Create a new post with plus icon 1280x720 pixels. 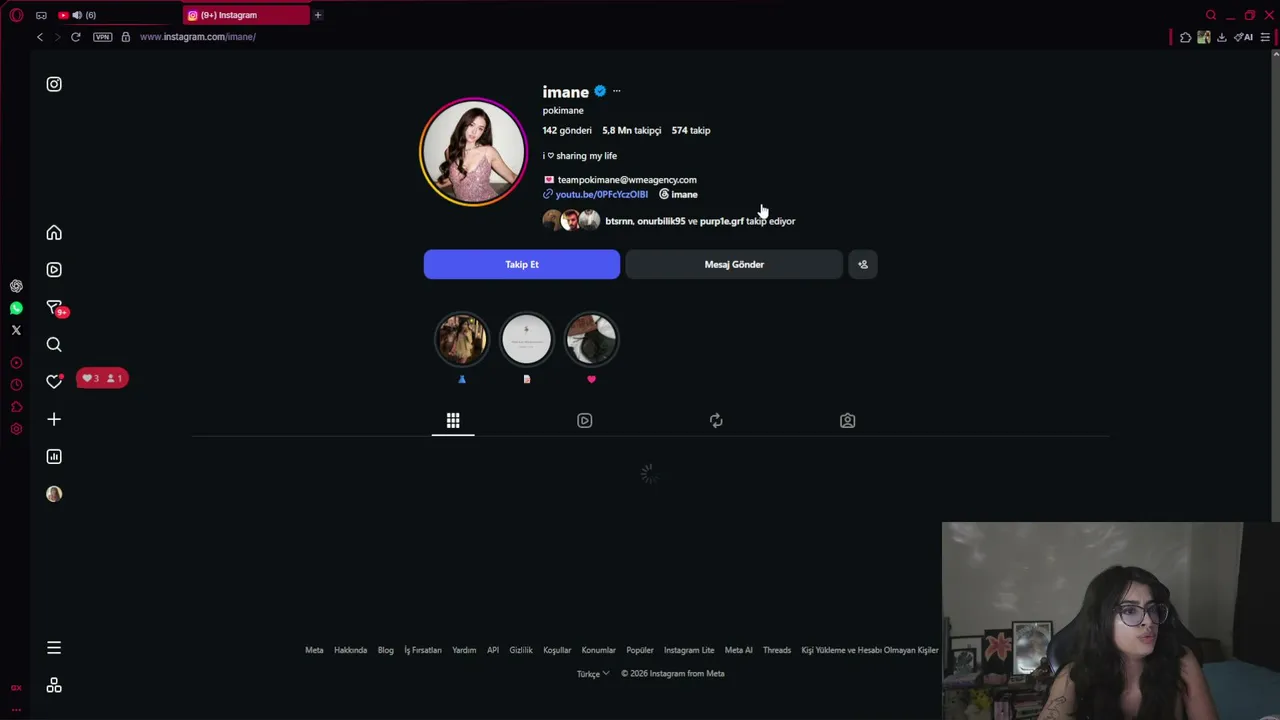coord(54,420)
